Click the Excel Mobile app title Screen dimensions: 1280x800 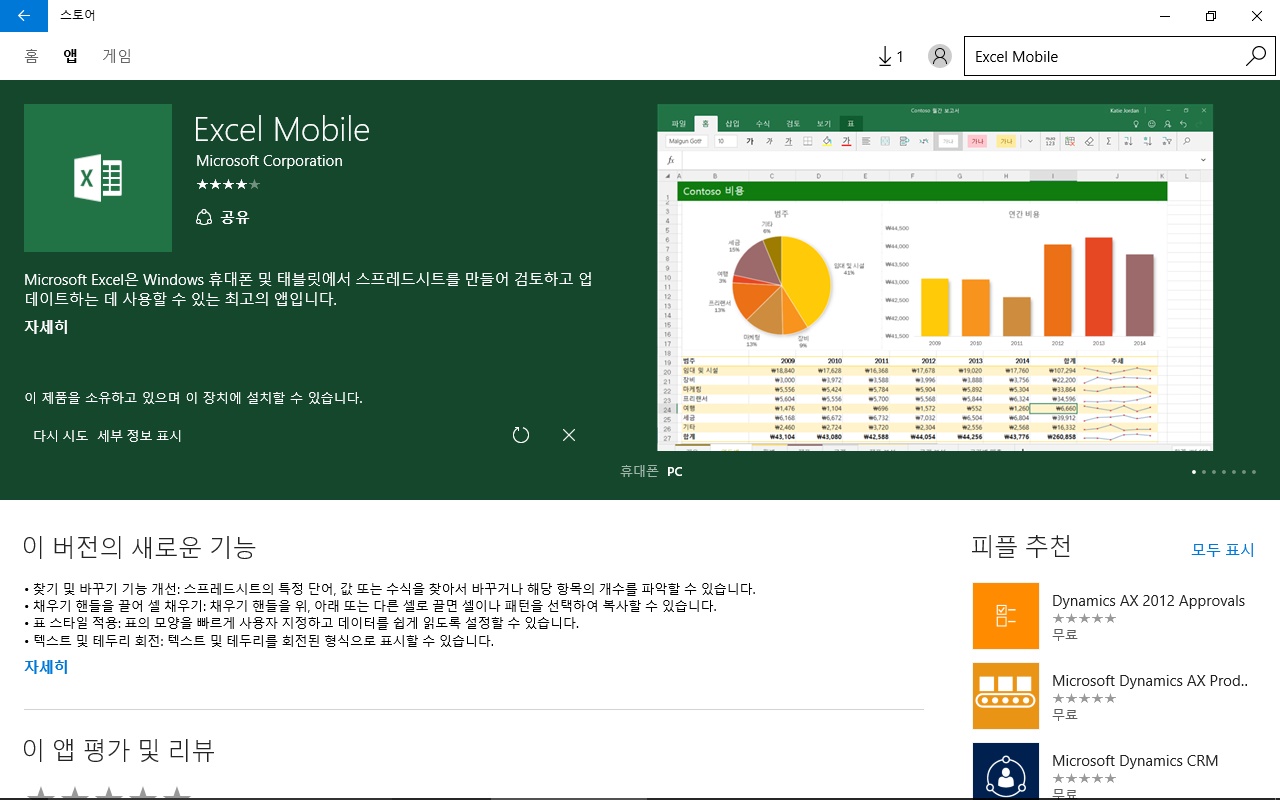282,129
